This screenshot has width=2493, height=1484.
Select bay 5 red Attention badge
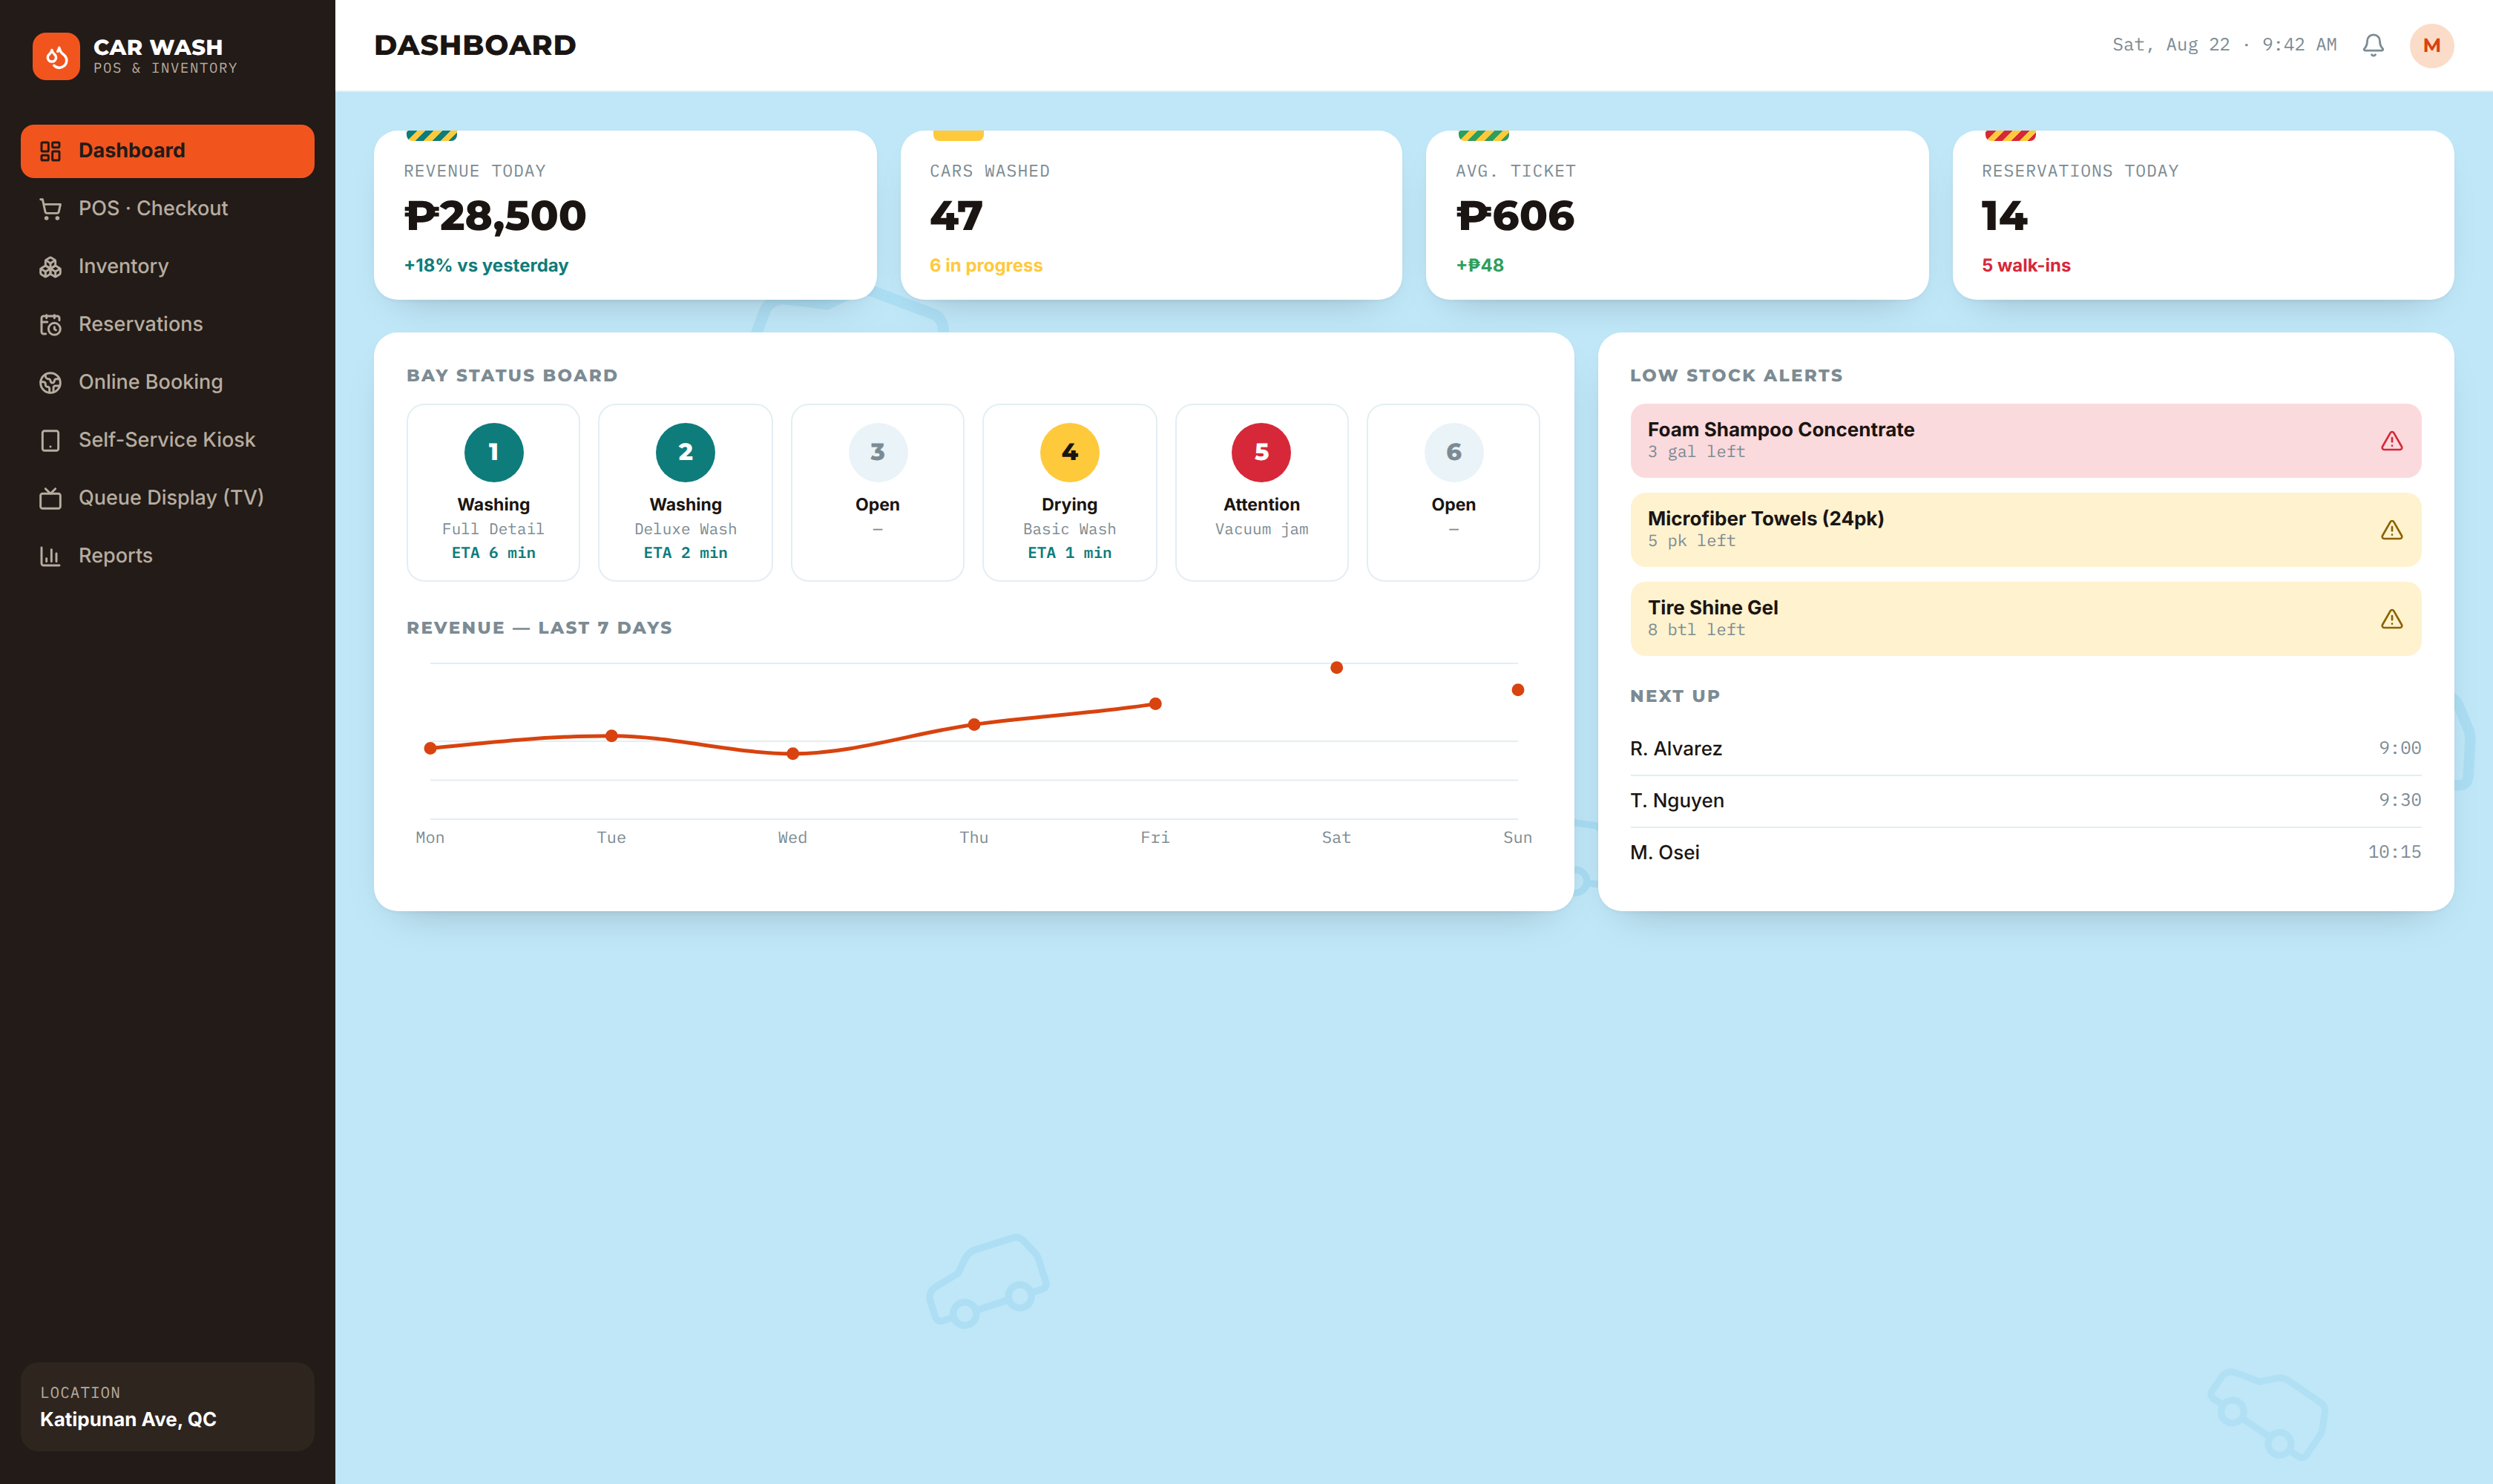click(1261, 452)
